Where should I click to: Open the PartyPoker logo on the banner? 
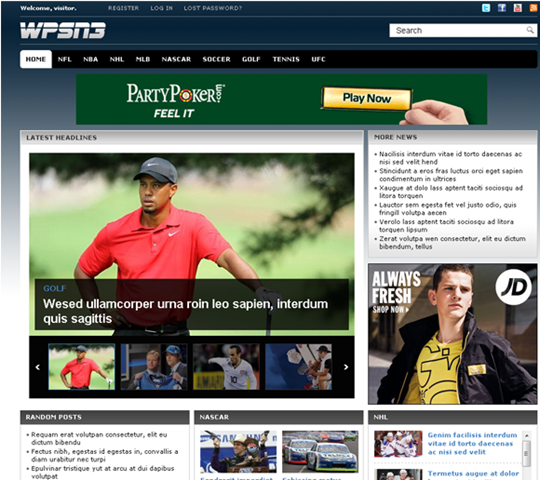[175, 93]
